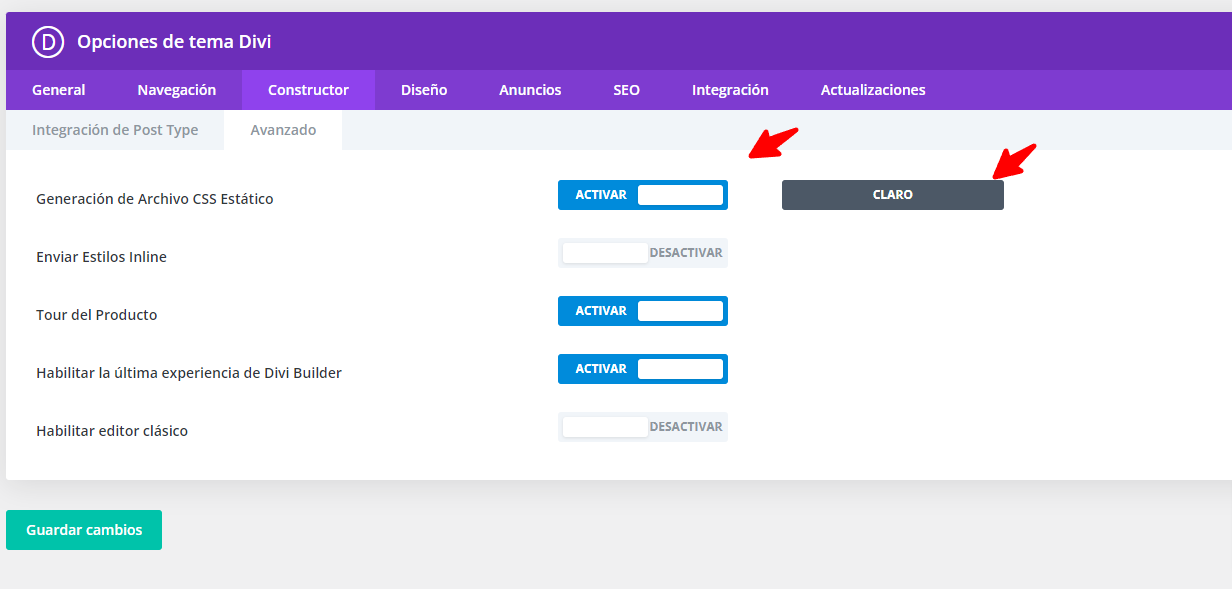The width and height of the screenshot is (1232, 589).
Task: Enable the Habilitar editor clásico switch
Action: pos(643,427)
